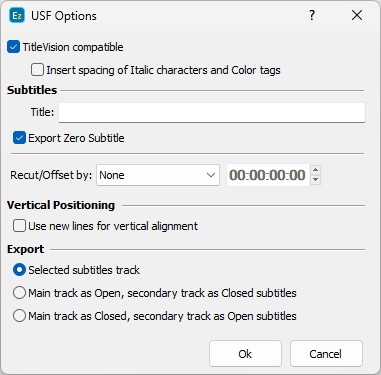
Task: Click the EZTitles app icon in title bar
Action: 17,16
